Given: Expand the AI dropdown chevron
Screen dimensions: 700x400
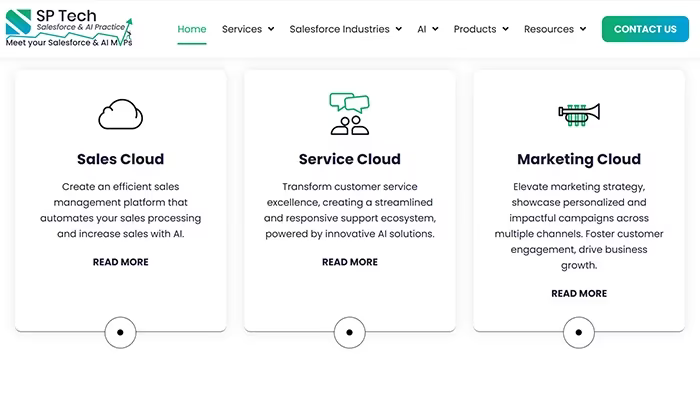Looking at the screenshot, I should (x=435, y=29).
